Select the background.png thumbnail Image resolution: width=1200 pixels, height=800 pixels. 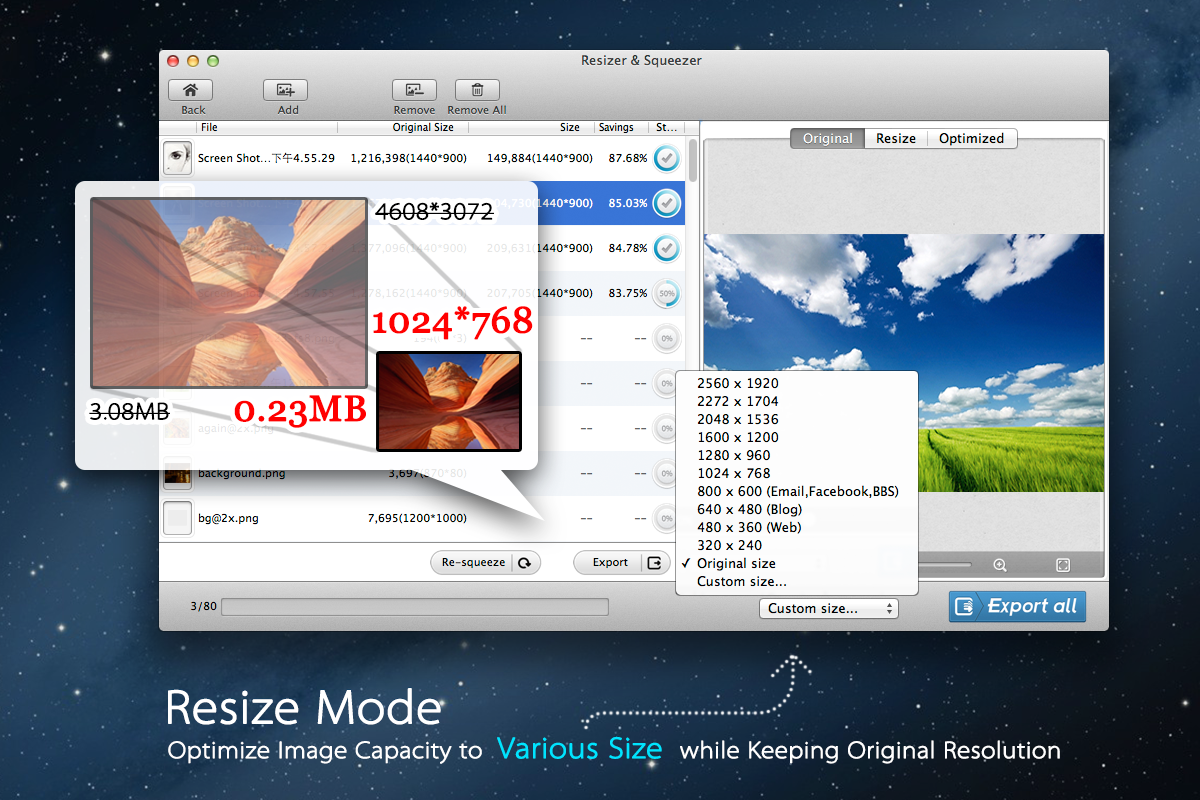[177, 473]
